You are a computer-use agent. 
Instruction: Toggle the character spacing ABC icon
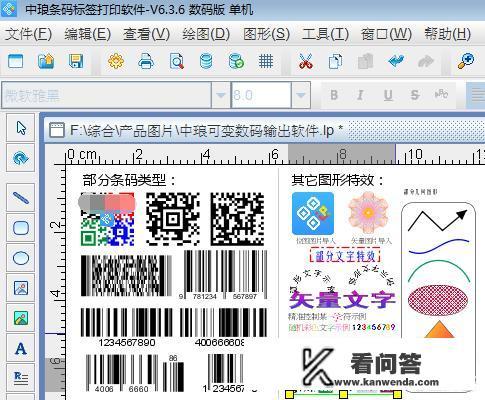click(x=441, y=95)
